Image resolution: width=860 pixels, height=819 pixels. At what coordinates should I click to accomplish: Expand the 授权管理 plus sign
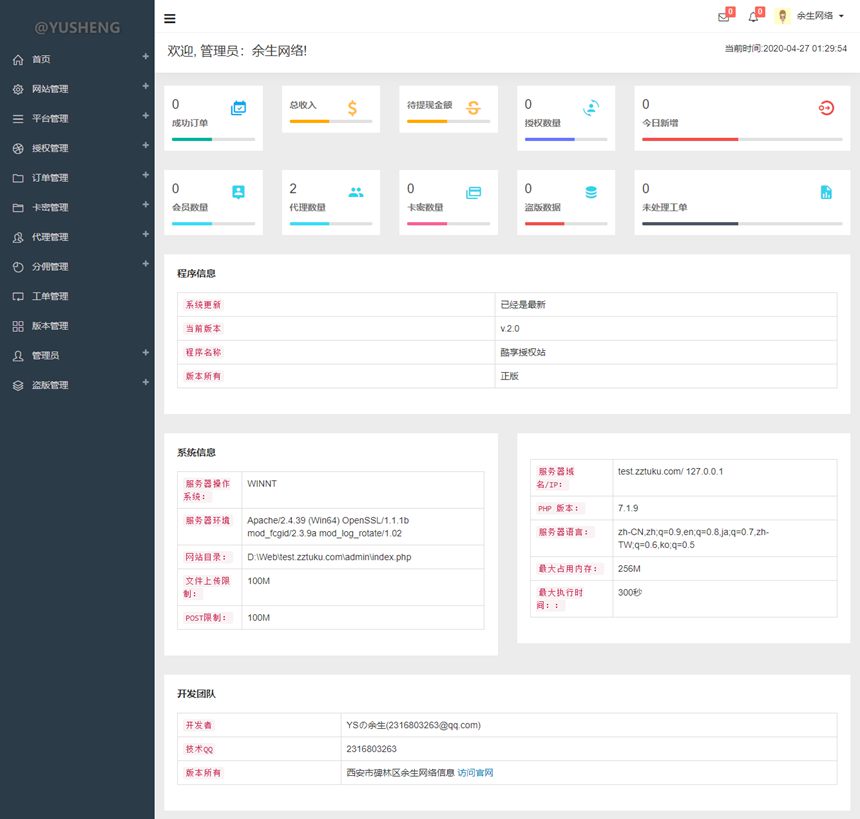pos(145,146)
